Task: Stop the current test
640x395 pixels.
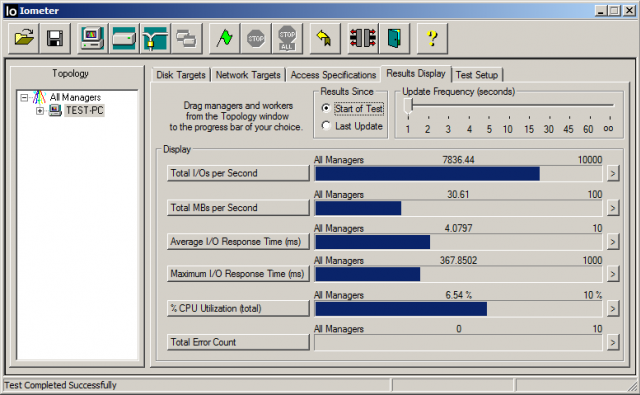Action: pyautogui.click(x=256, y=38)
